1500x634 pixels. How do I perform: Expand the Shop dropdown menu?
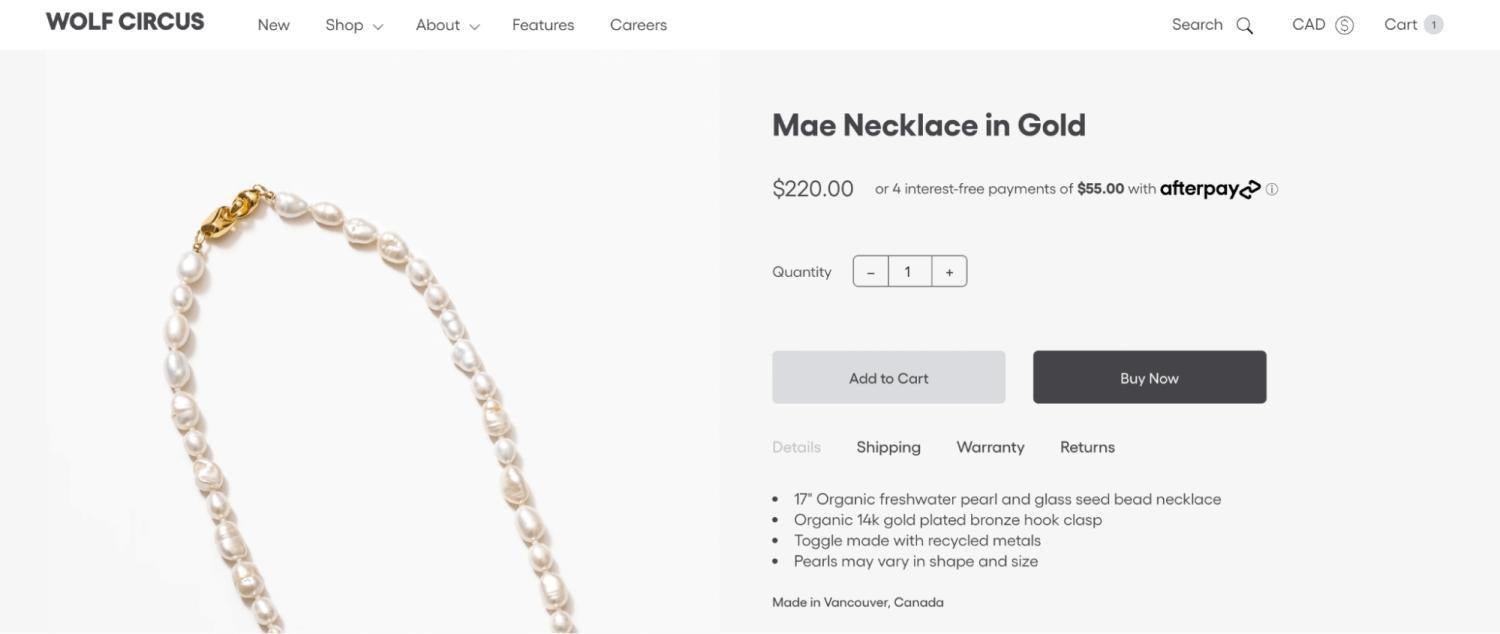pos(353,25)
